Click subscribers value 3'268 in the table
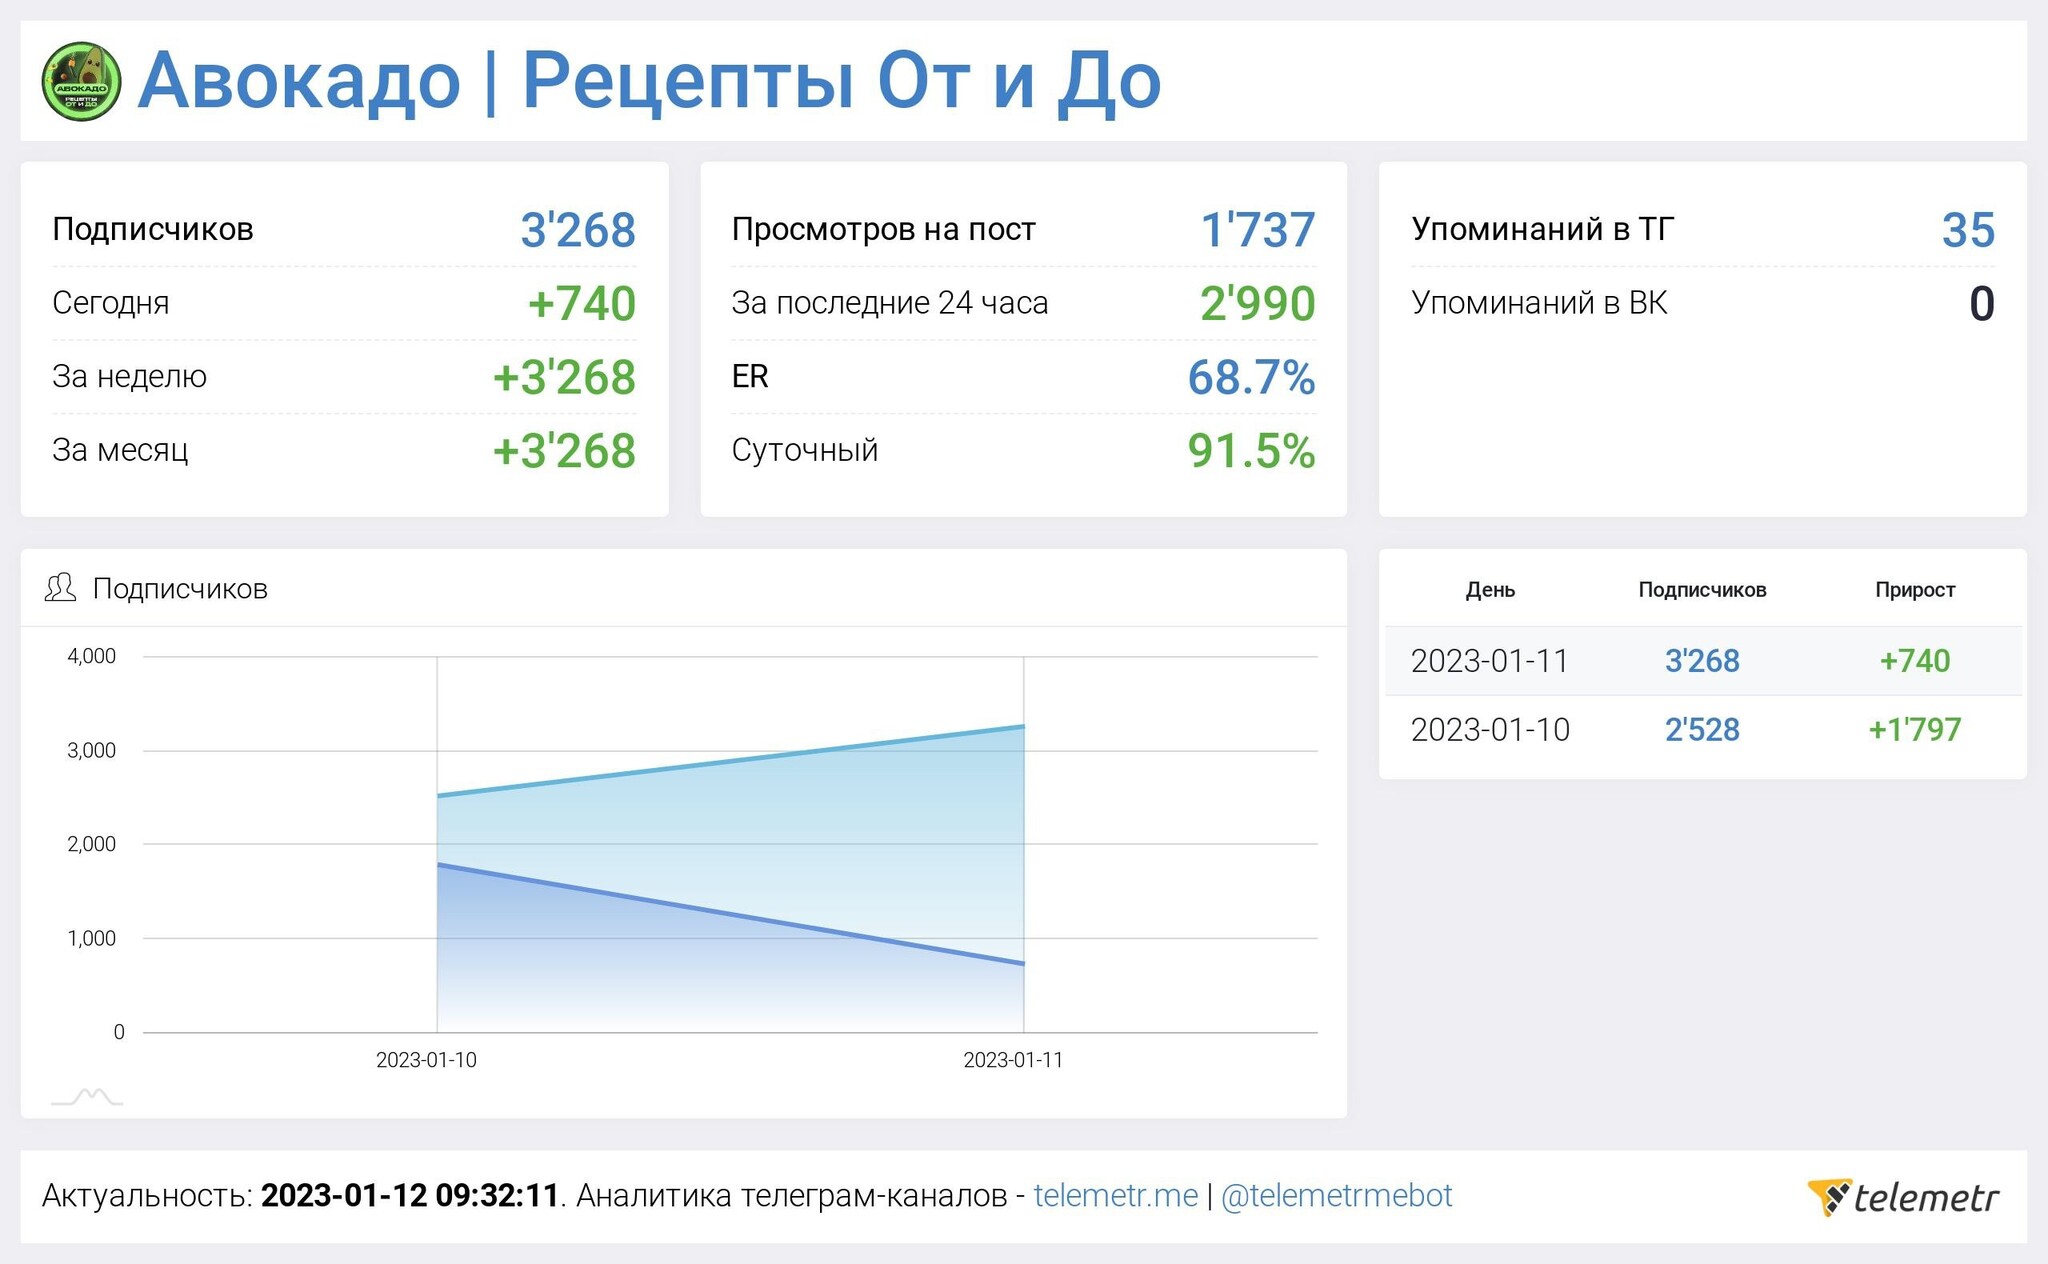Viewport: 2048px width, 1264px height. click(x=1702, y=661)
